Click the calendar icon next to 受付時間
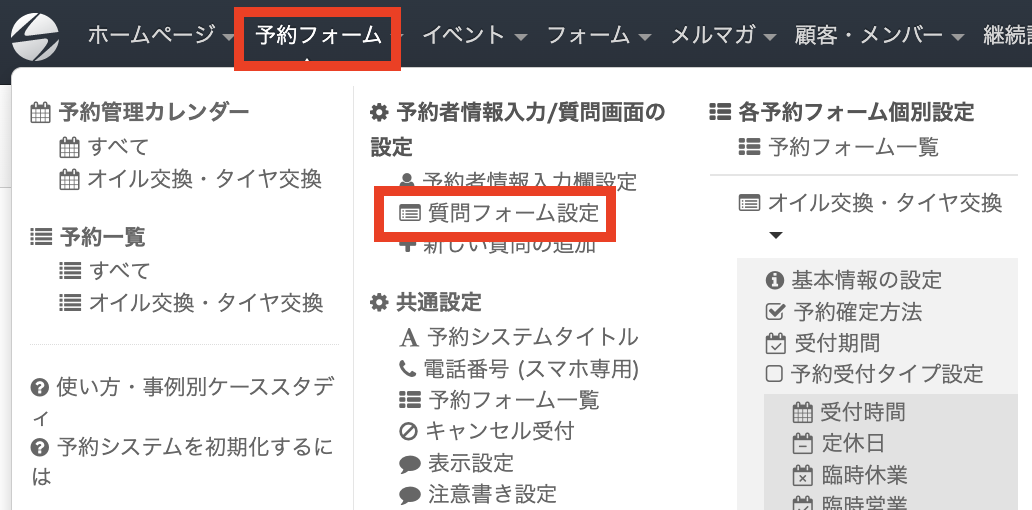The height and width of the screenshot is (510, 1032). point(803,412)
